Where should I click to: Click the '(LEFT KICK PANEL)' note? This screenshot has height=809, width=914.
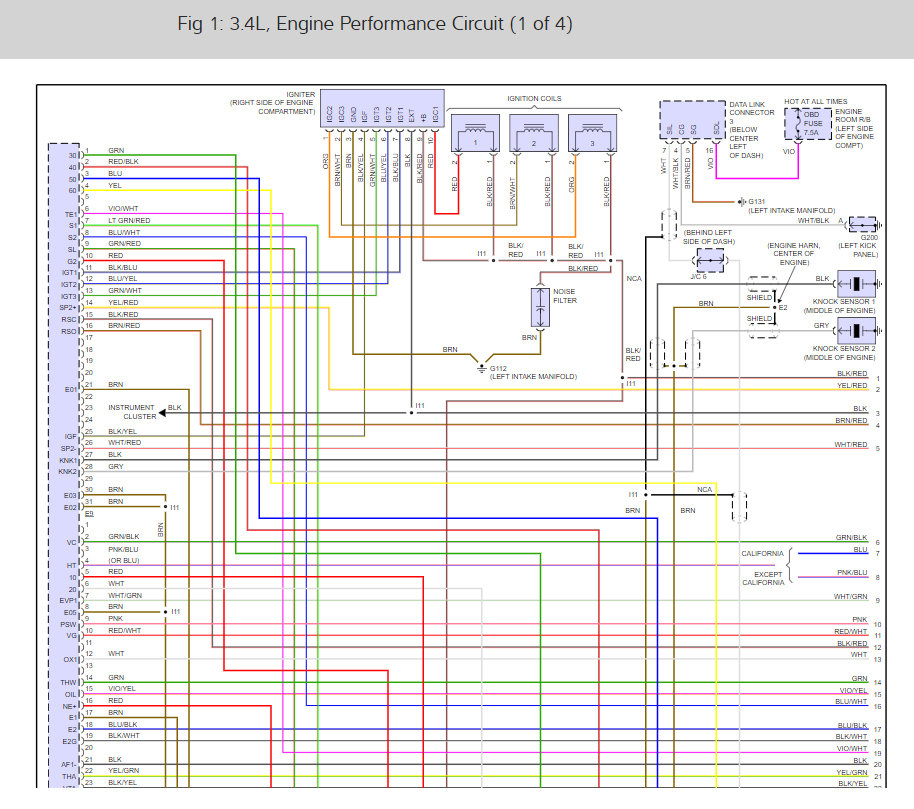coord(857,250)
